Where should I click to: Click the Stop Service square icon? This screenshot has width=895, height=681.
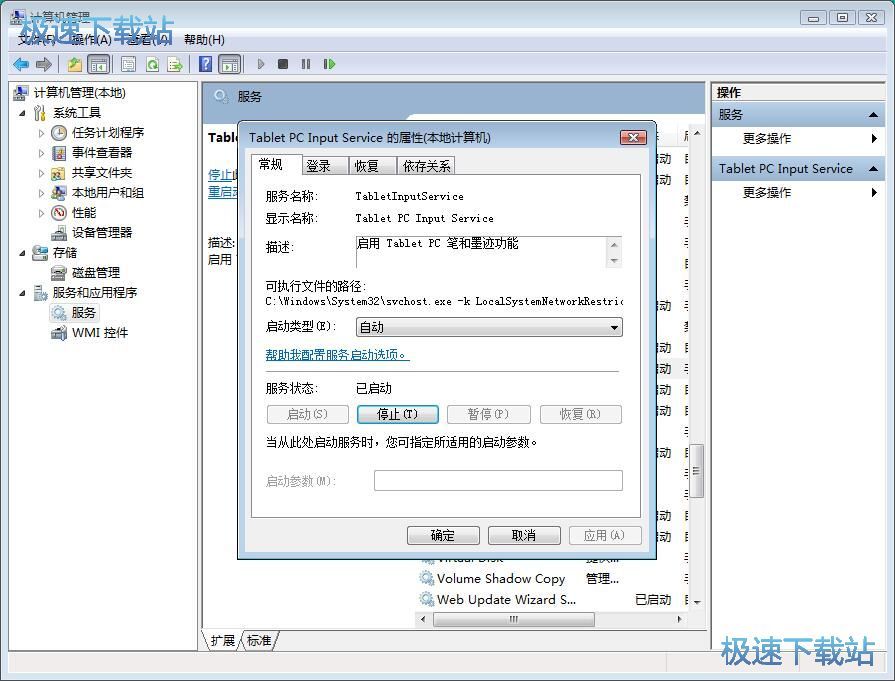pos(283,64)
